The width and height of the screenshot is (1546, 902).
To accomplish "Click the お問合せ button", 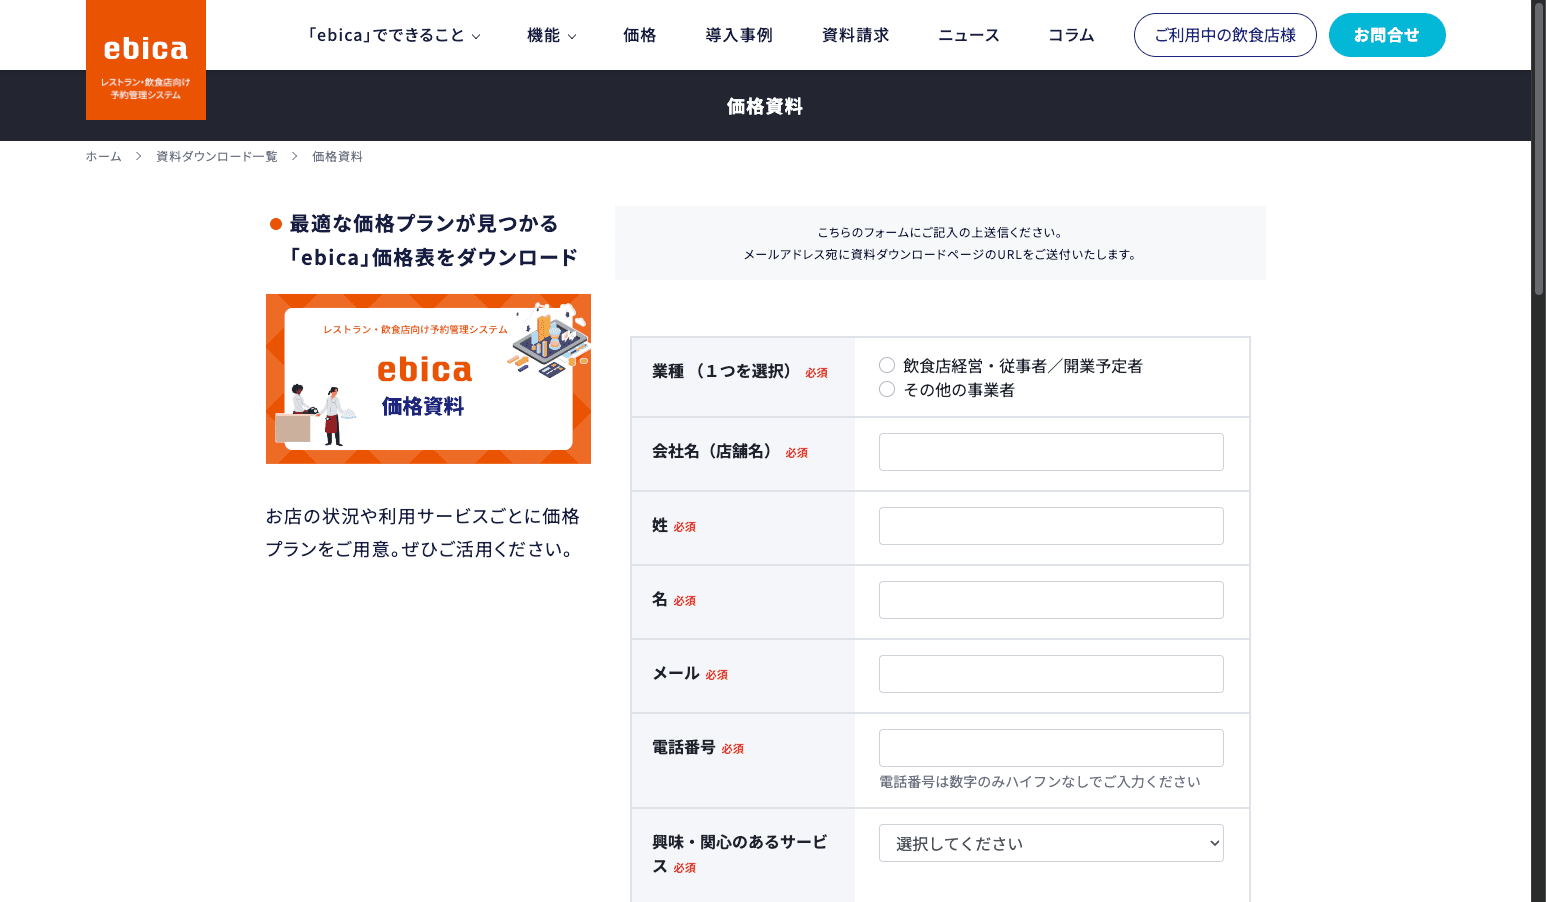I will [1387, 35].
